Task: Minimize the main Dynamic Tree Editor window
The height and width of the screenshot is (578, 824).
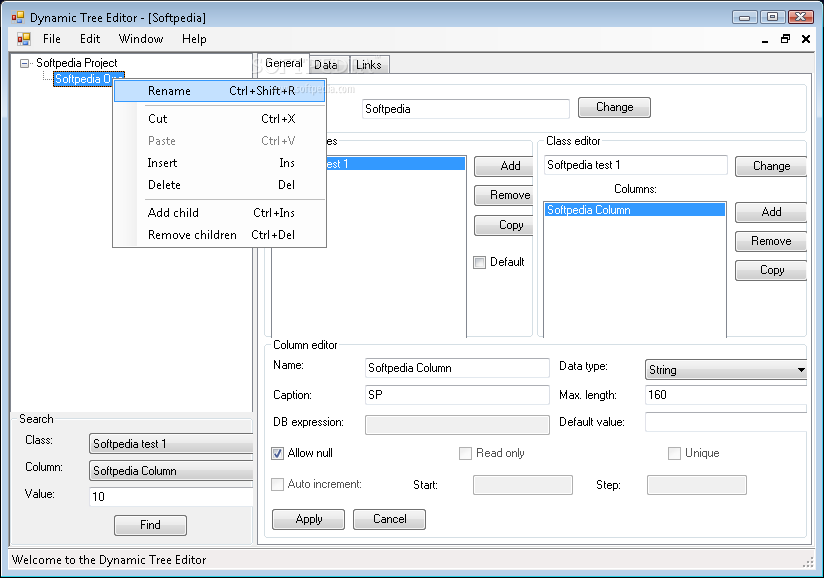Action: [x=745, y=17]
